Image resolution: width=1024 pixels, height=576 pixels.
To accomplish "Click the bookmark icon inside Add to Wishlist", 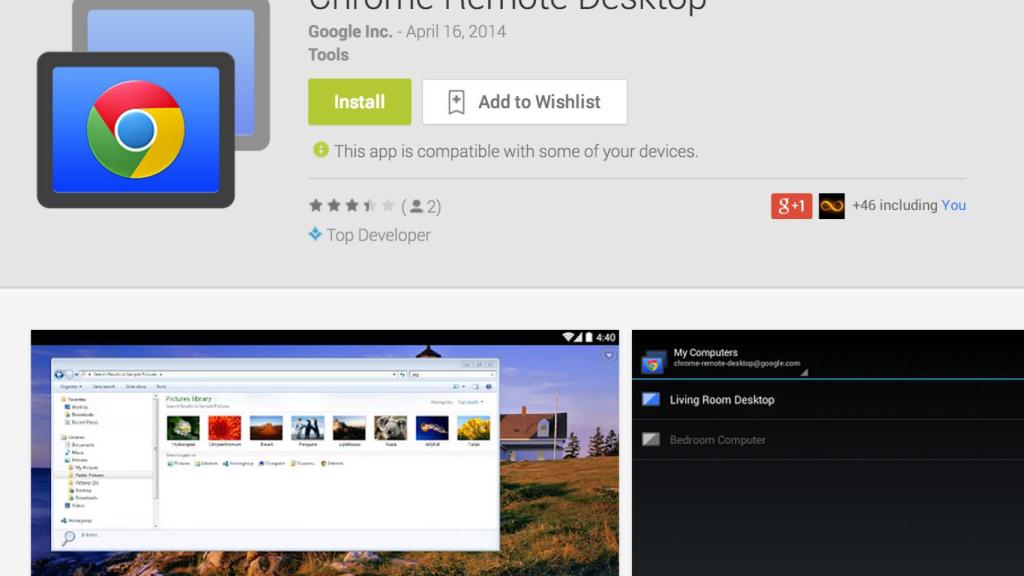I will click(456, 101).
